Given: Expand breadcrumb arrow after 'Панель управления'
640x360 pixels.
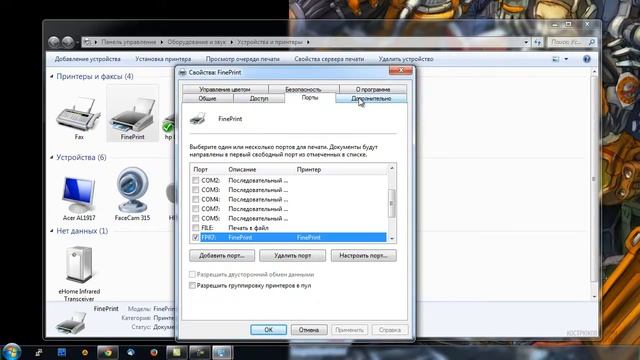Looking at the screenshot, I should point(162,42).
